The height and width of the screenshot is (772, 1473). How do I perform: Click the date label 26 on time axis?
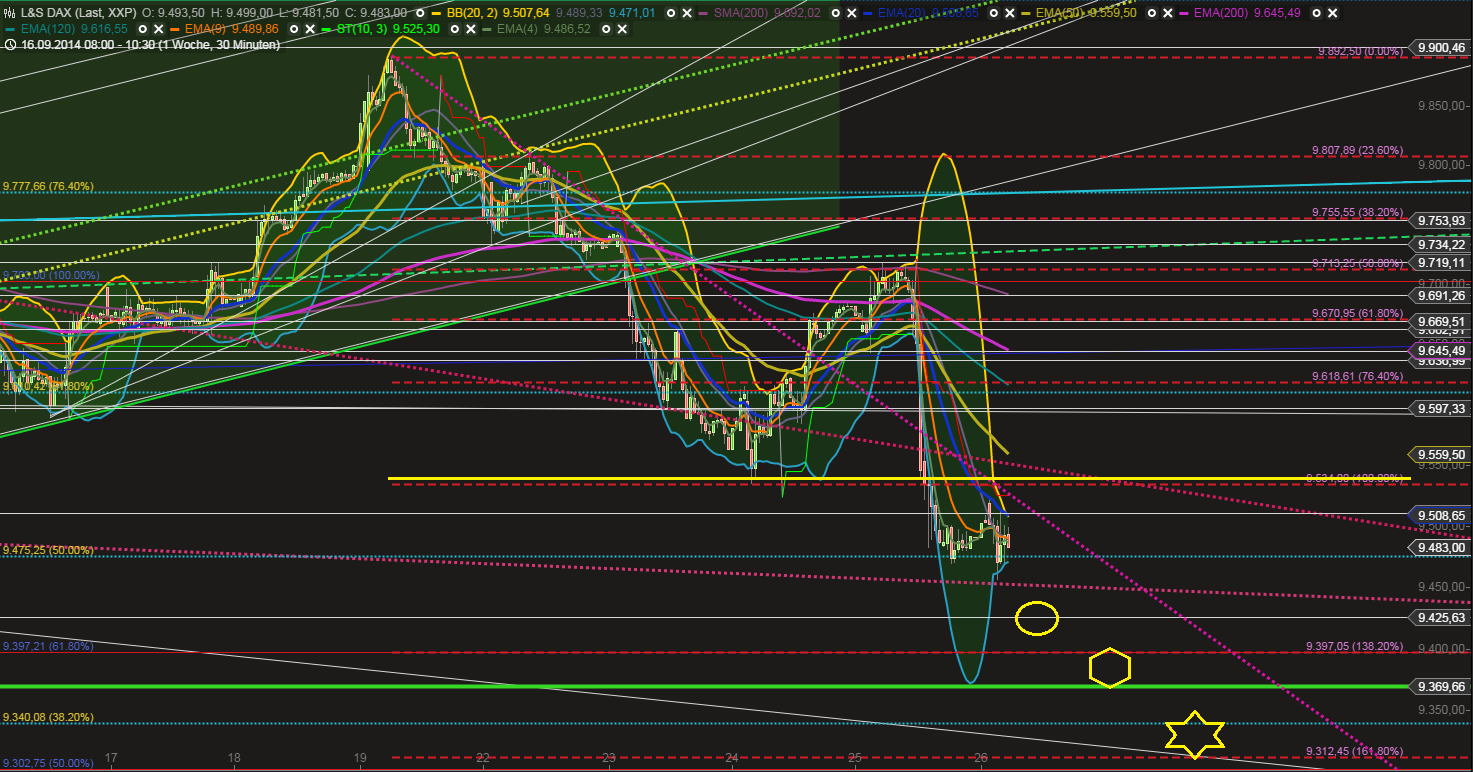click(x=980, y=758)
